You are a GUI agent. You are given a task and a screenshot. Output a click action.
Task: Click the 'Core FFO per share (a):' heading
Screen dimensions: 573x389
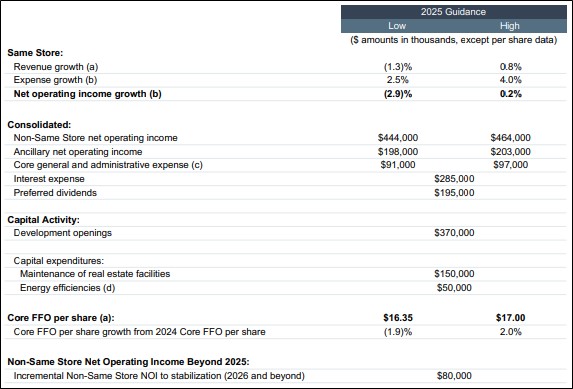61,318
